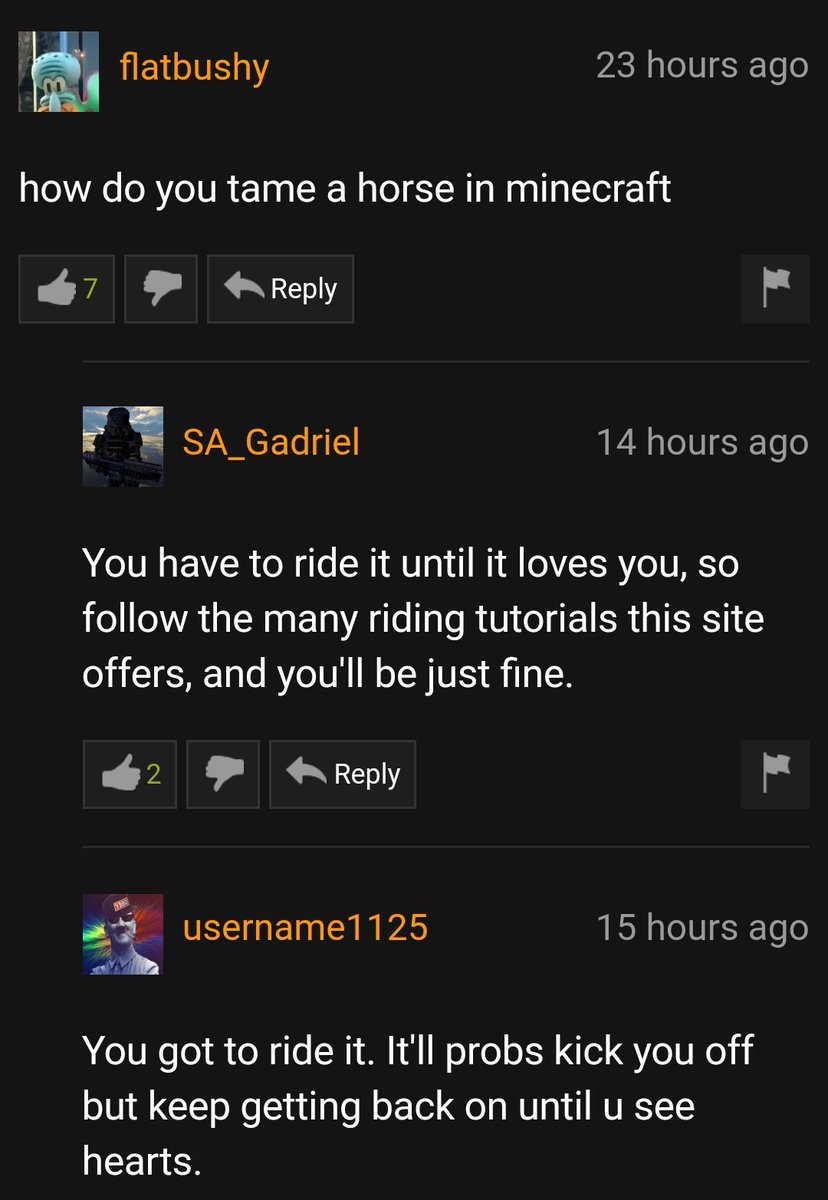Click username1125's rainbow avatar image
The width and height of the screenshot is (828, 1200).
click(123, 934)
